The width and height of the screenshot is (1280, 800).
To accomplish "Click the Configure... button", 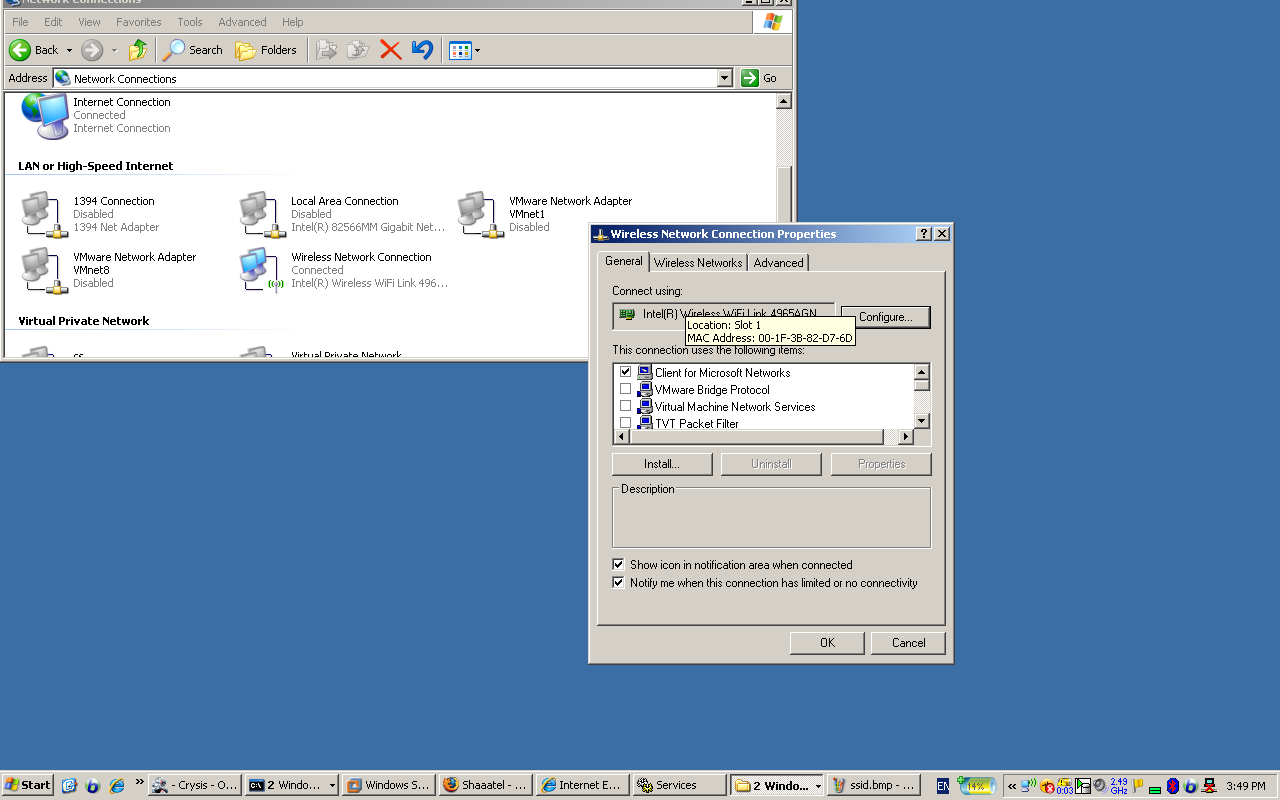I will (x=885, y=317).
